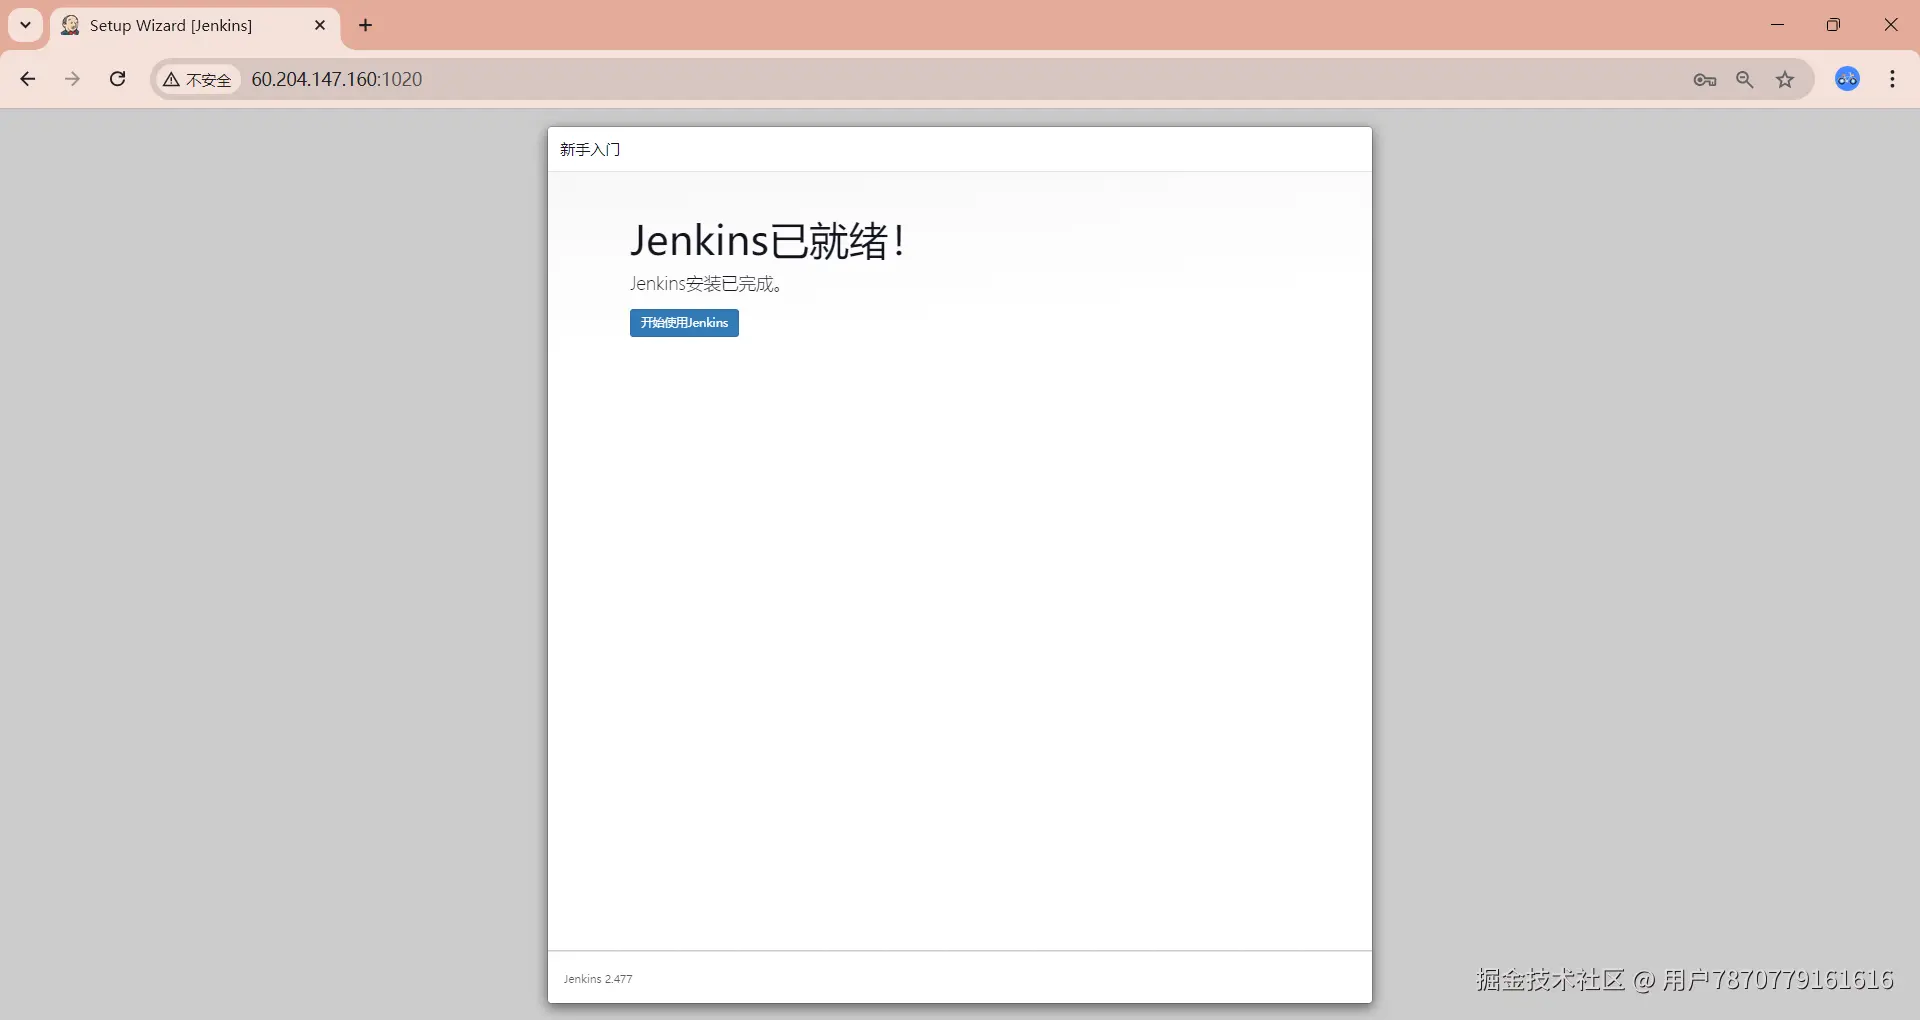Close the Setup Wizard [Jenkins] tab
1920x1020 pixels.
click(320, 25)
